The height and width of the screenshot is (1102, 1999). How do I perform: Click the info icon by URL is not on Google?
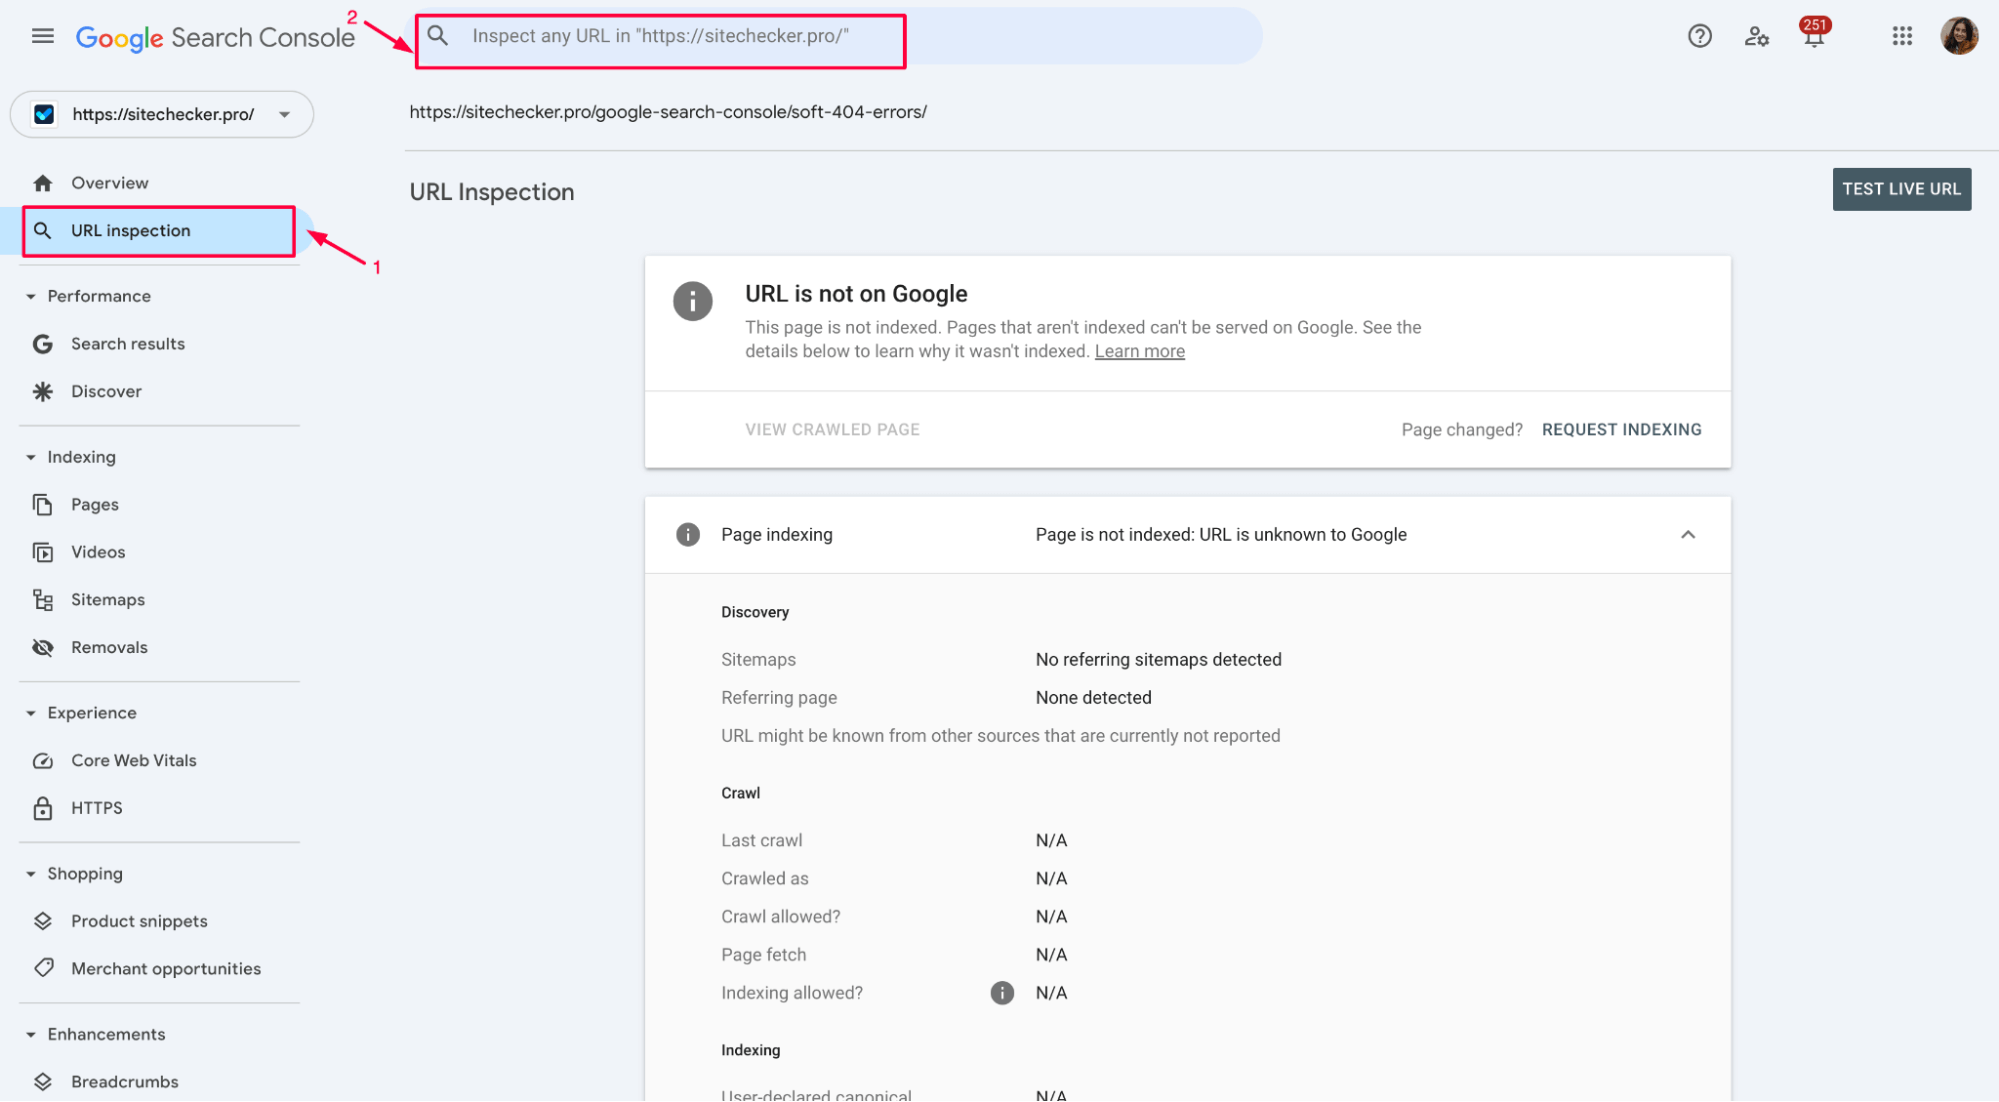pyautogui.click(x=692, y=301)
